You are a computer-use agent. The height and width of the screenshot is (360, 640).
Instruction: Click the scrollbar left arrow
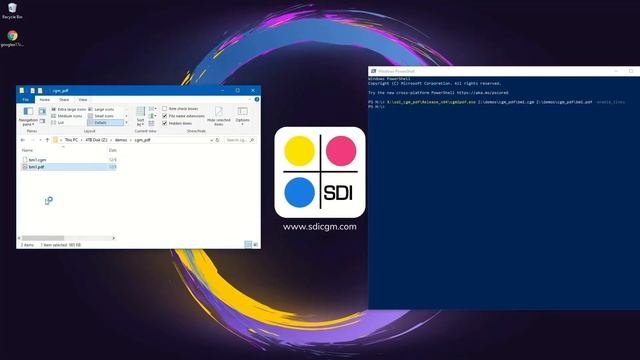click(x=19, y=238)
